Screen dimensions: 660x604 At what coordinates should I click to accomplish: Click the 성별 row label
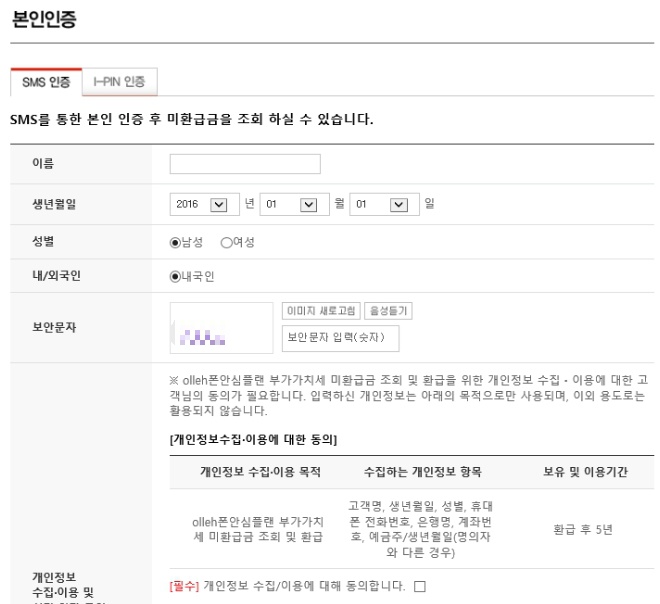43,242
